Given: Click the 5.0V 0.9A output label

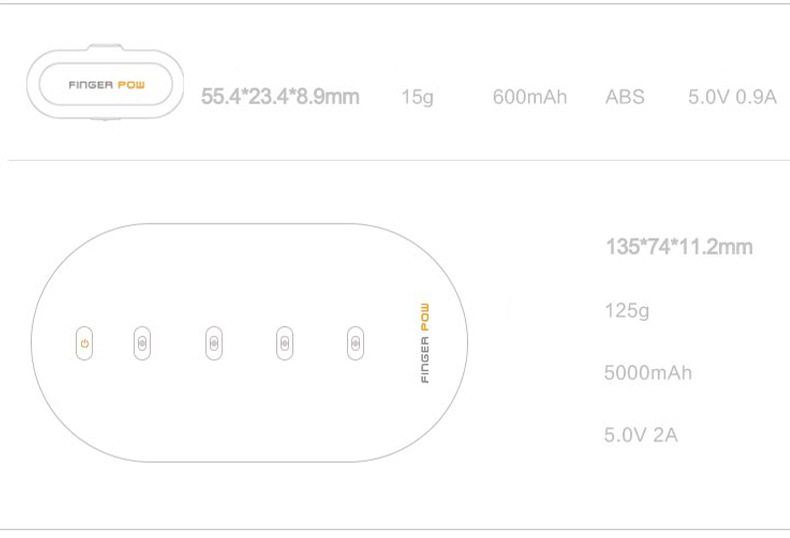Looking at the screenshot, I should coord(732,98).
